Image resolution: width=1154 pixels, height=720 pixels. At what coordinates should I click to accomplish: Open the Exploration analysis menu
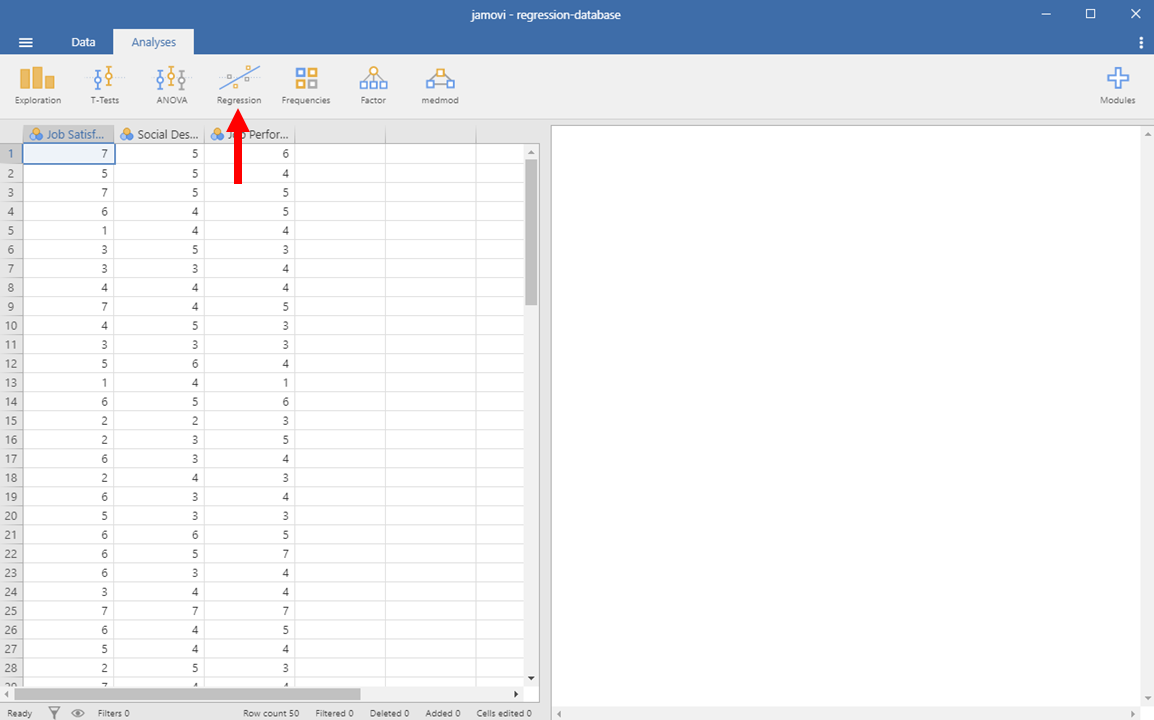point(38,85)
